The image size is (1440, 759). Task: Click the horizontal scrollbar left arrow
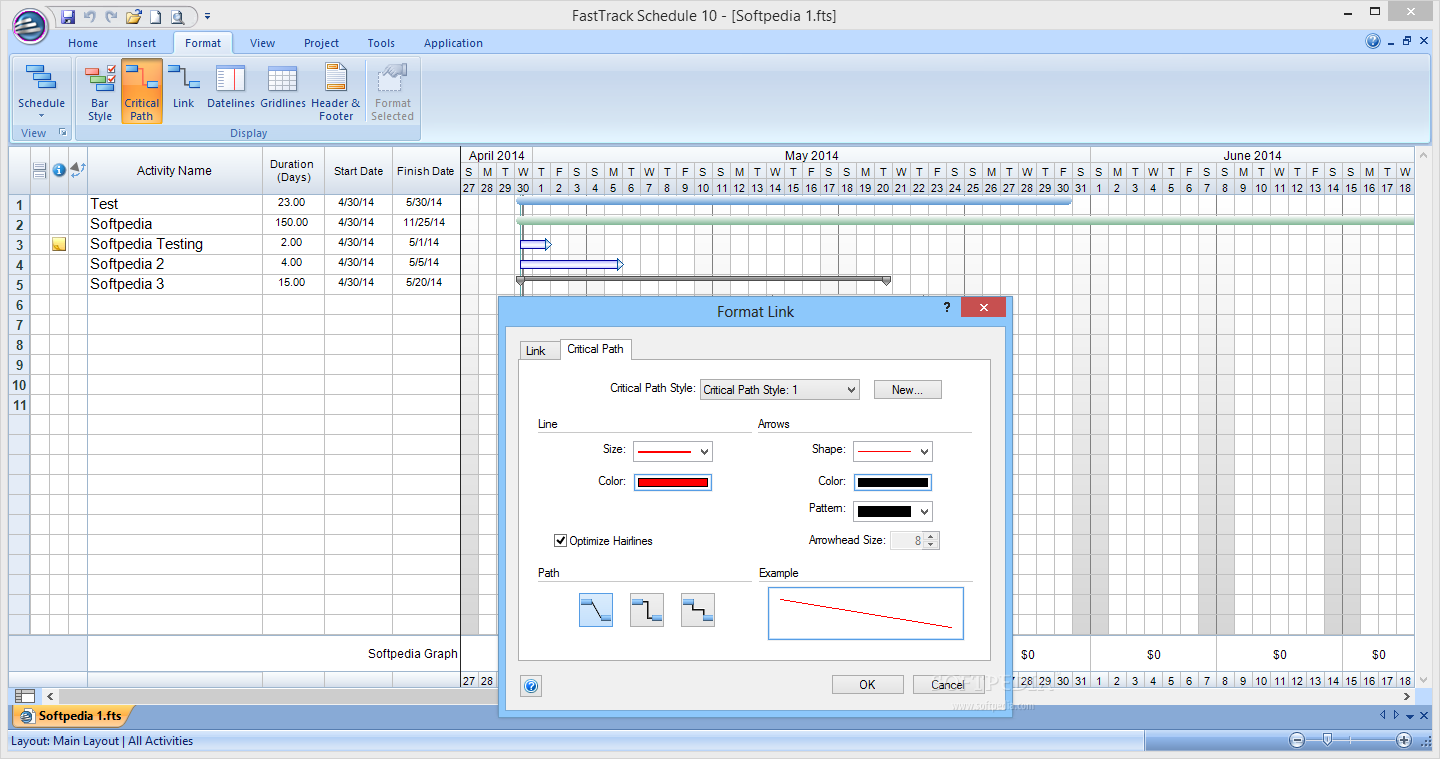pyautogui.click(x=51, y=696)
